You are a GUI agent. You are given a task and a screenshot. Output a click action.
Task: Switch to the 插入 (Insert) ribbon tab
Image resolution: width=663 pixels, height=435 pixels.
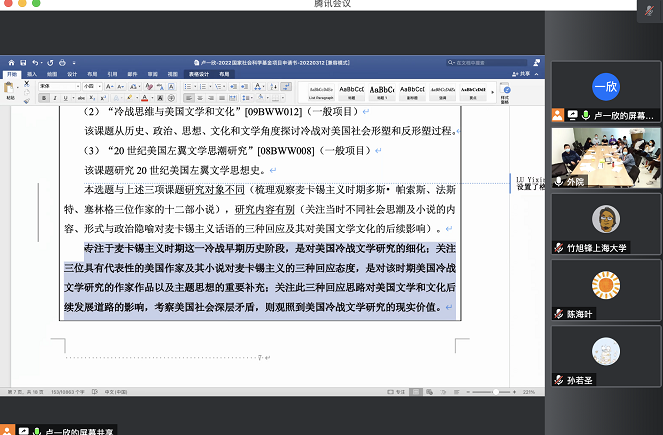coord(32,74)
